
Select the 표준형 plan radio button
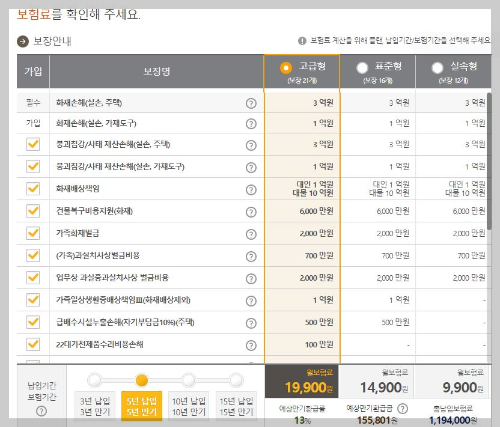[362, 68]
